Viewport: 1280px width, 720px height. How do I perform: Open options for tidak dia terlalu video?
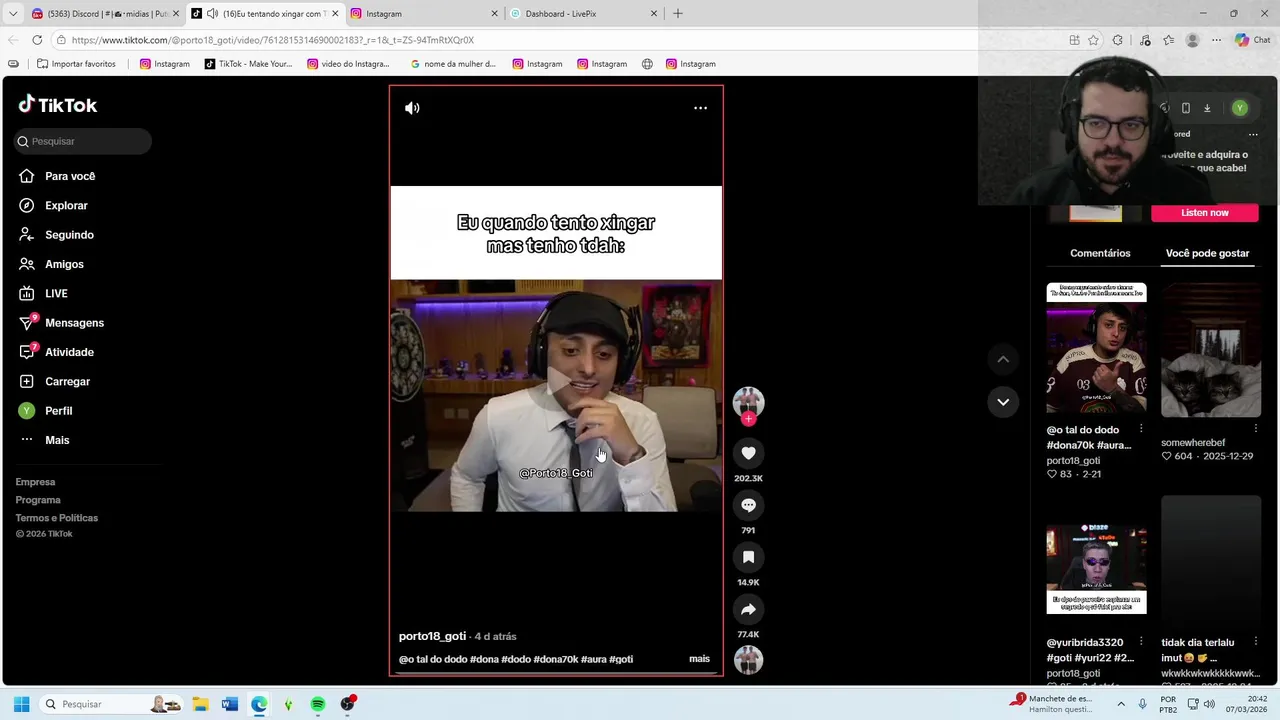click(1256, 642)
